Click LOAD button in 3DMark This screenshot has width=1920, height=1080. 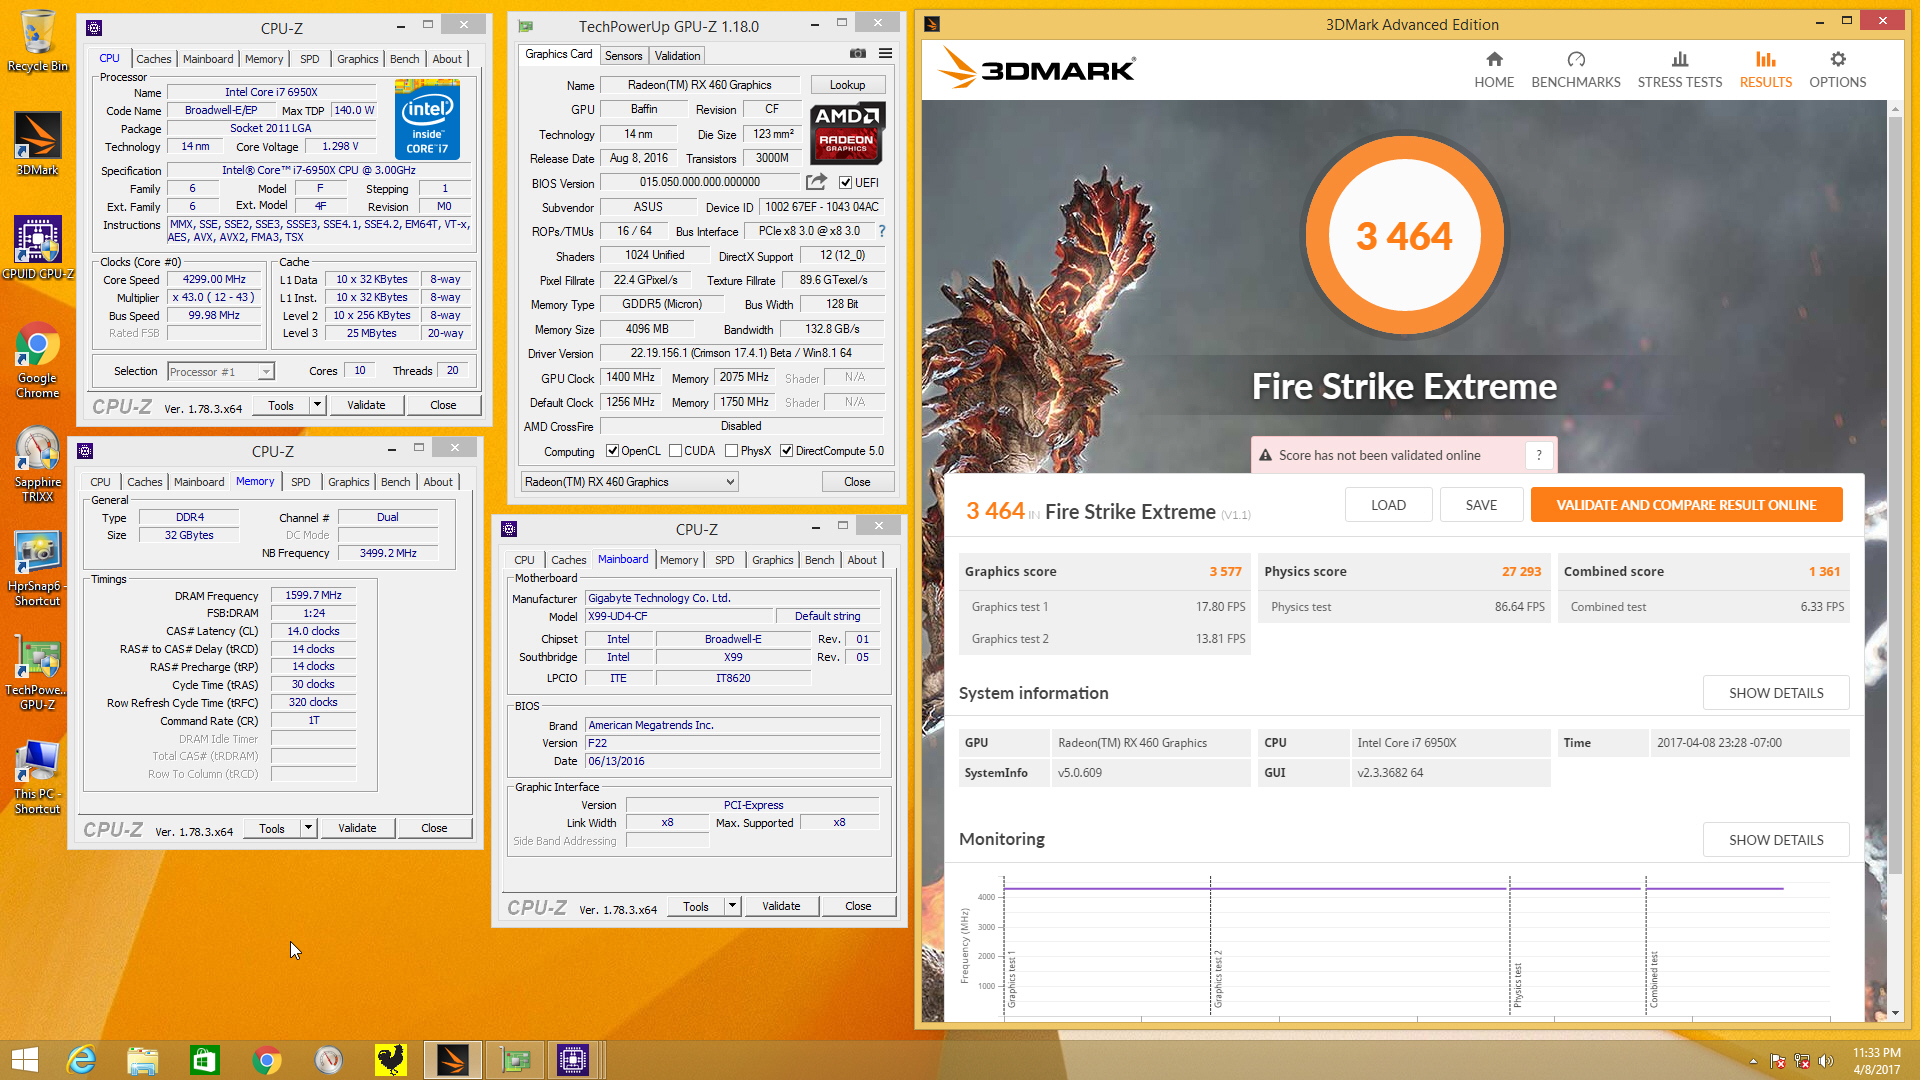[1388, 505]
